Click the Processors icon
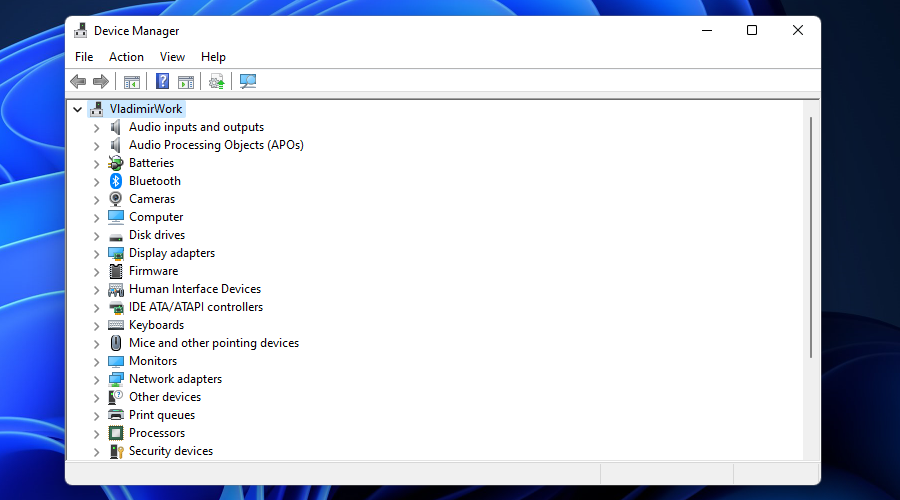 click(x=116, y=433)
